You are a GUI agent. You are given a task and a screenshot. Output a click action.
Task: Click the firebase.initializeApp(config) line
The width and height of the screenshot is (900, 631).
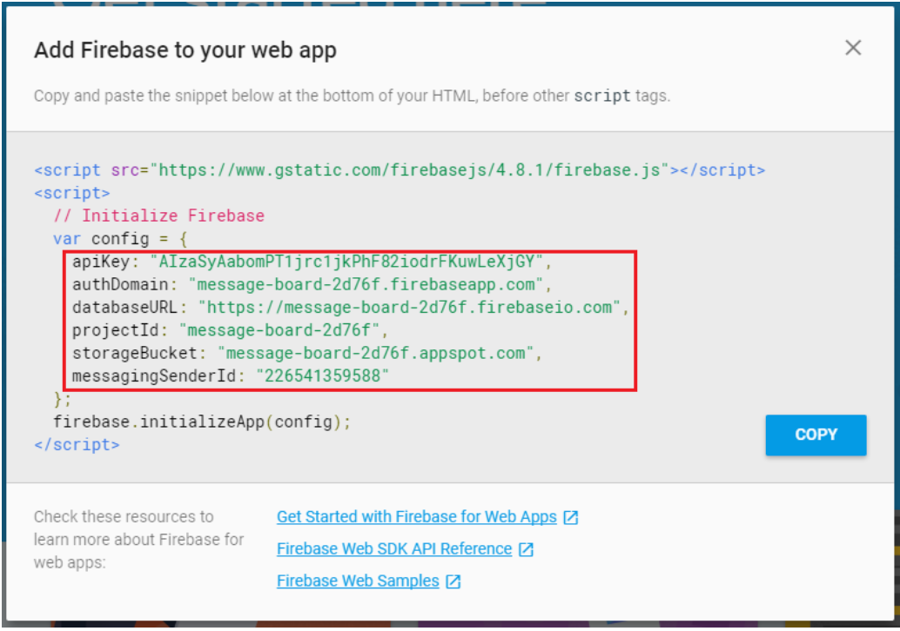202,421
